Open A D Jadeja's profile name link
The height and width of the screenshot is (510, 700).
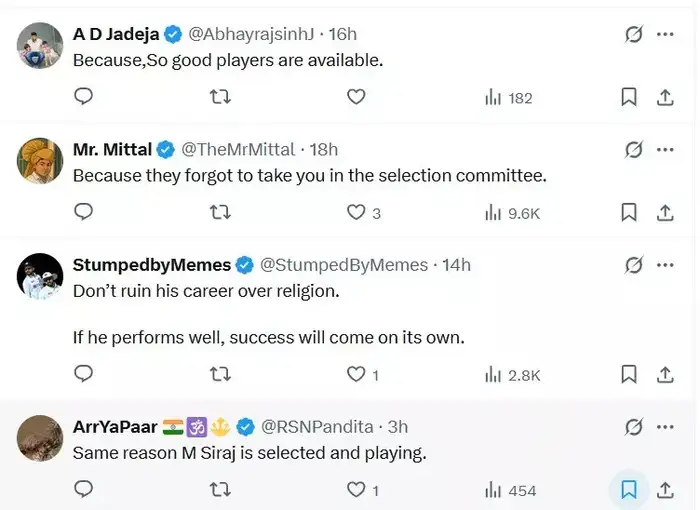(x=116, y=34)
